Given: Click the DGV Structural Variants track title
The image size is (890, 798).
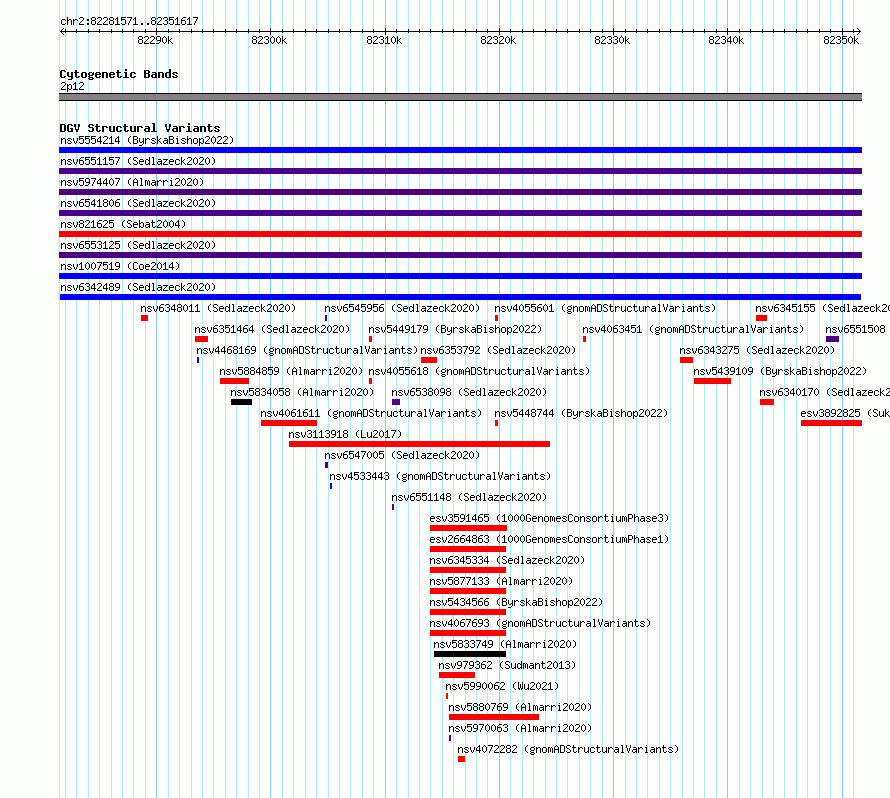Looking at the screenshot, I should tap(140, 128).
